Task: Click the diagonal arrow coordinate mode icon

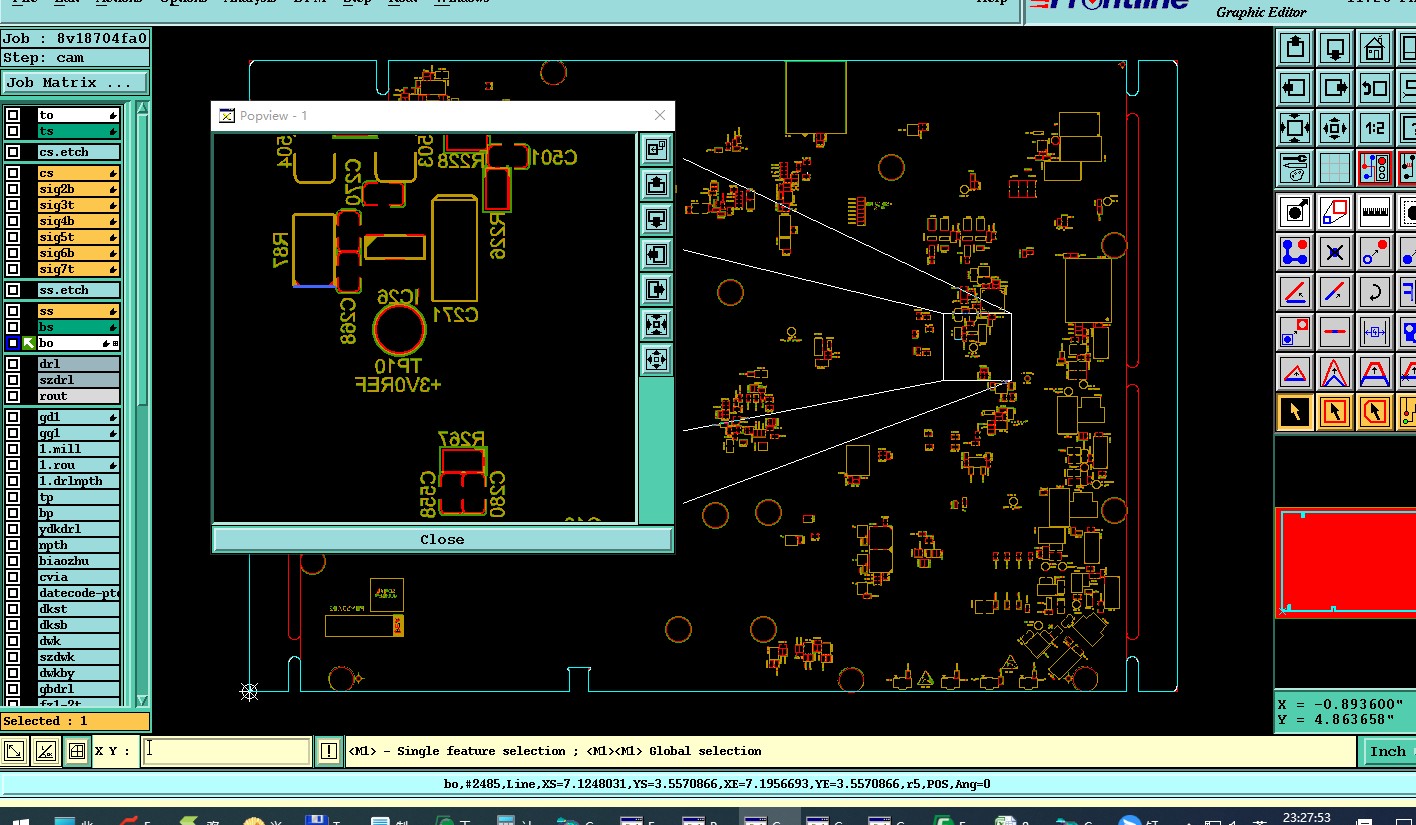Action: coord(14,751)
